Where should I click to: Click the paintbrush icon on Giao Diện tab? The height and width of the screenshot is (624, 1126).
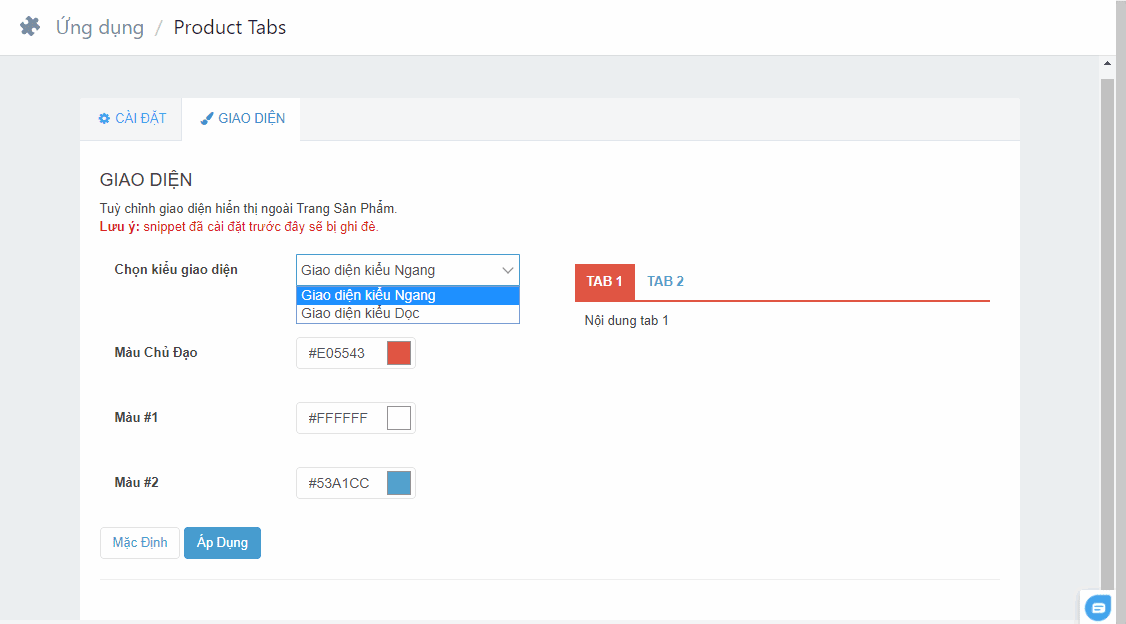tap(207, 118)
